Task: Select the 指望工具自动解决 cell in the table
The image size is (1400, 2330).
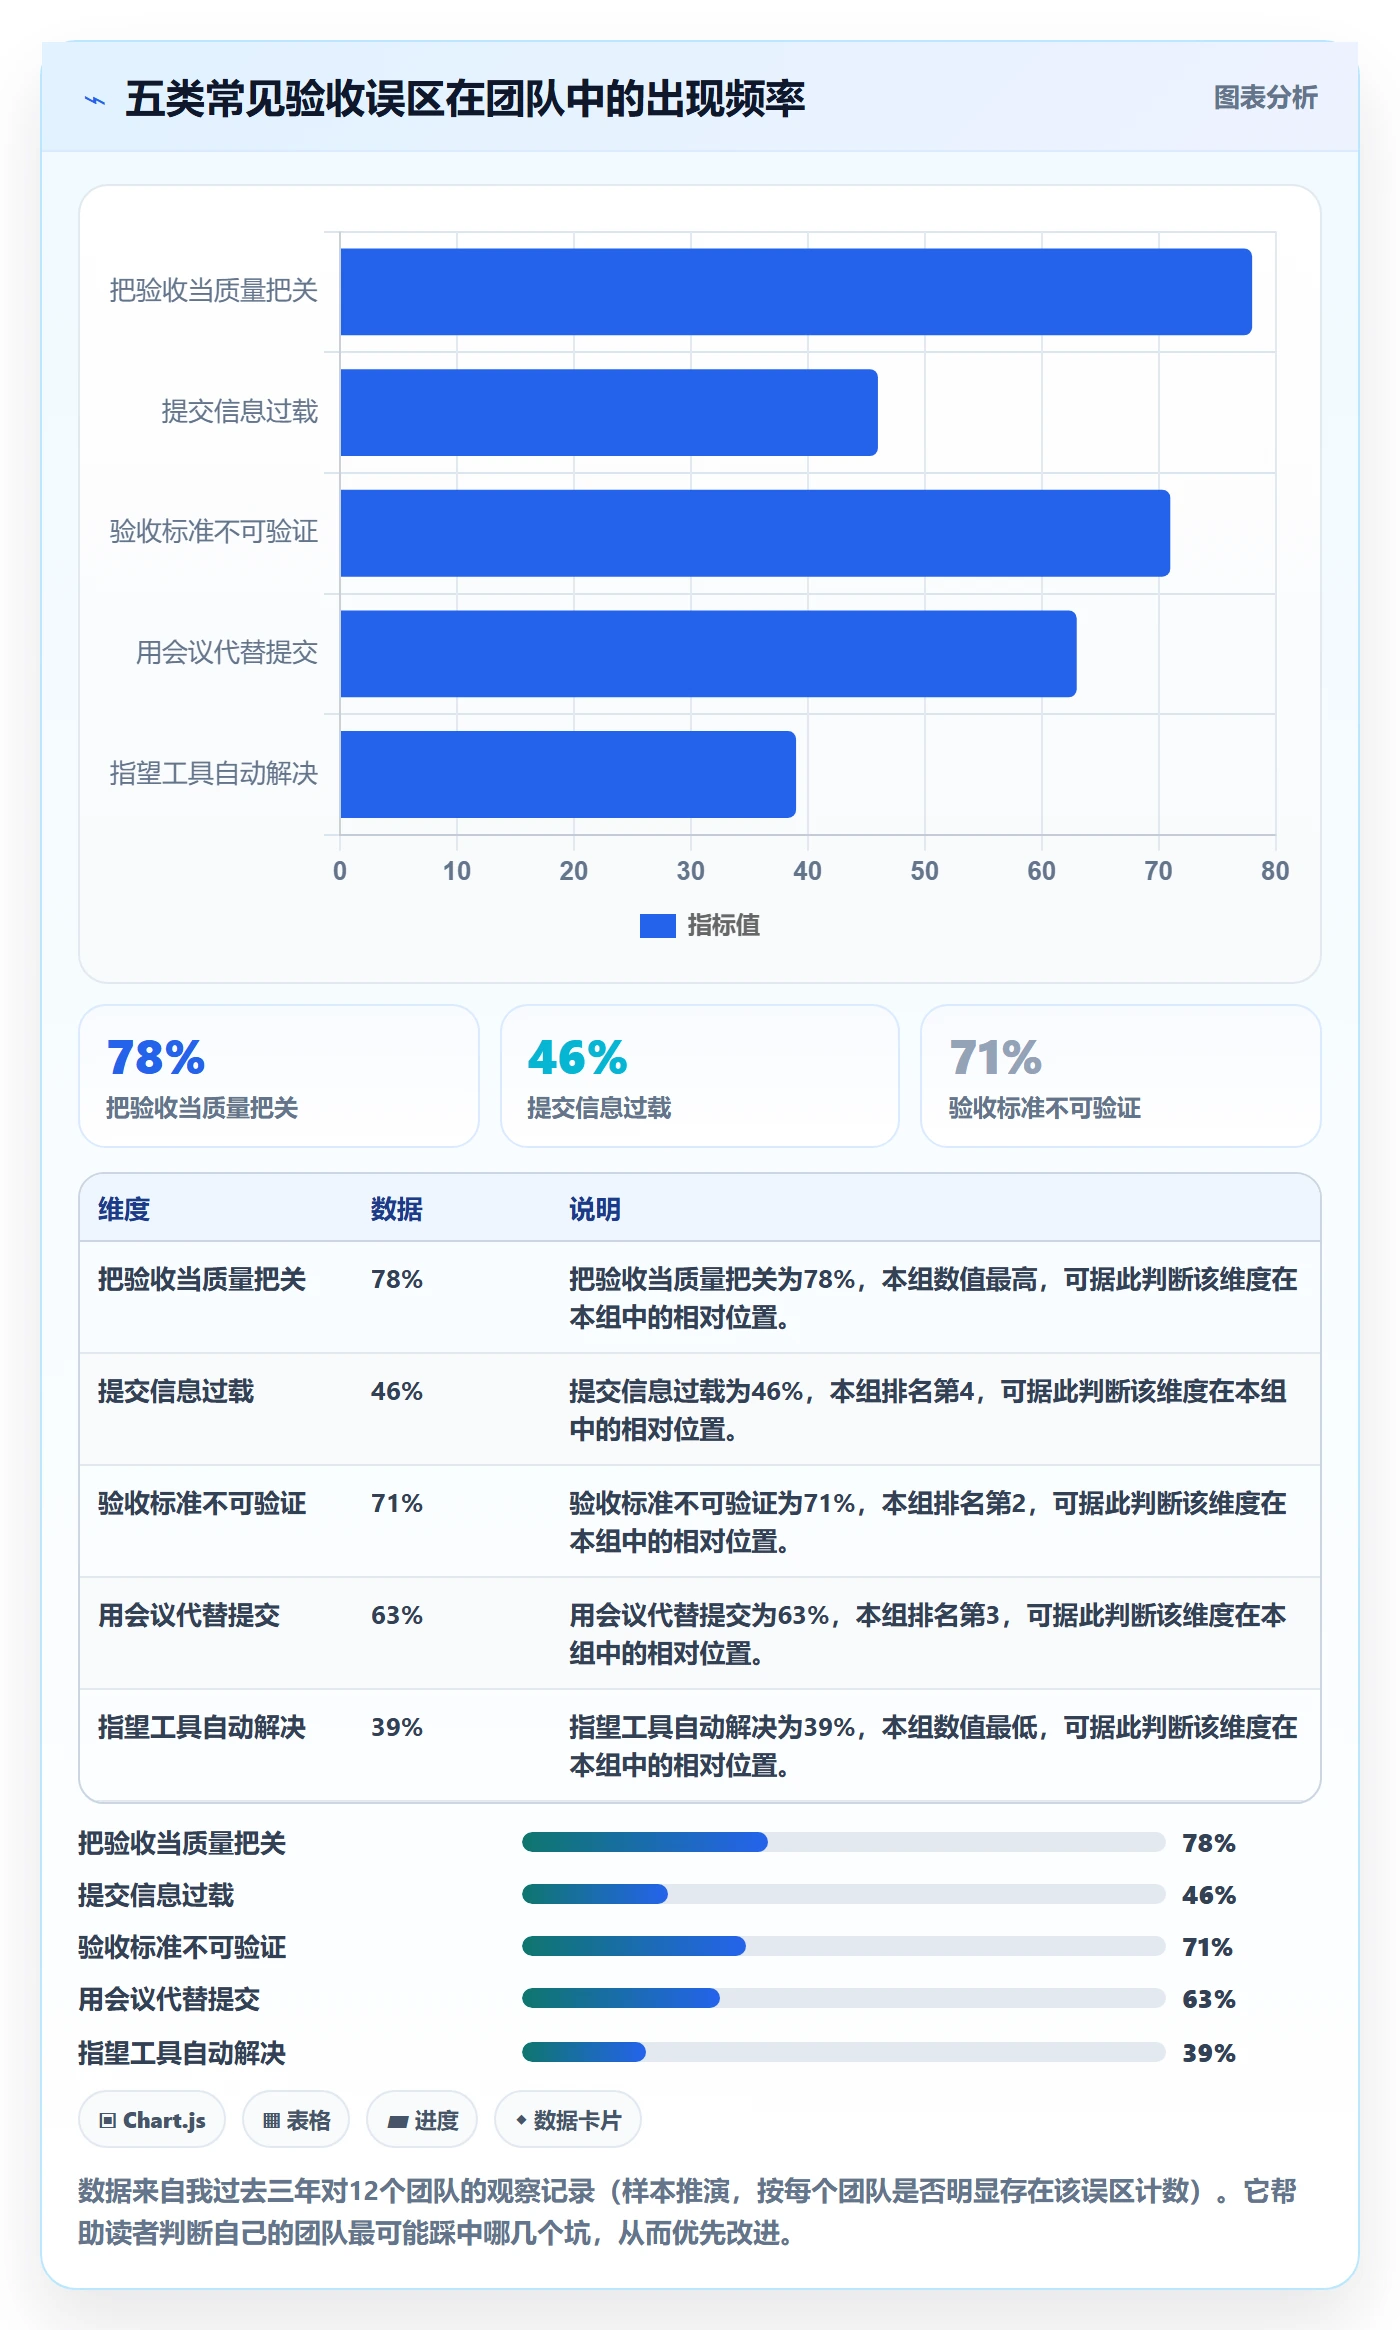Action: point(202,1727)
